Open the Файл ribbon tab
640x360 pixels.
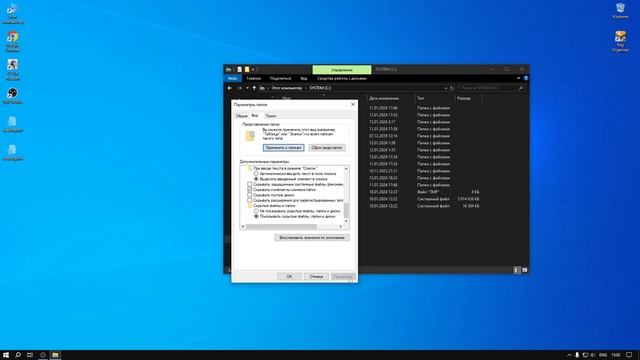point(233,78)
